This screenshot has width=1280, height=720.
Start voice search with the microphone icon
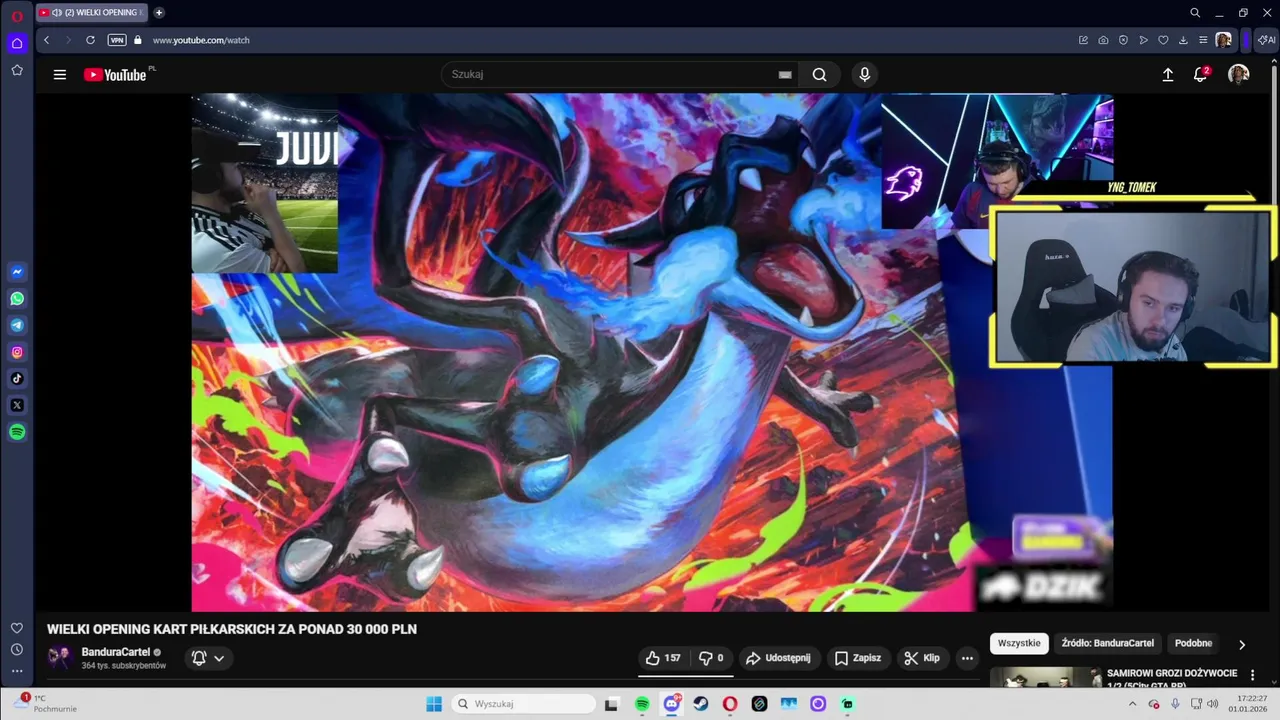coord(865,74)
